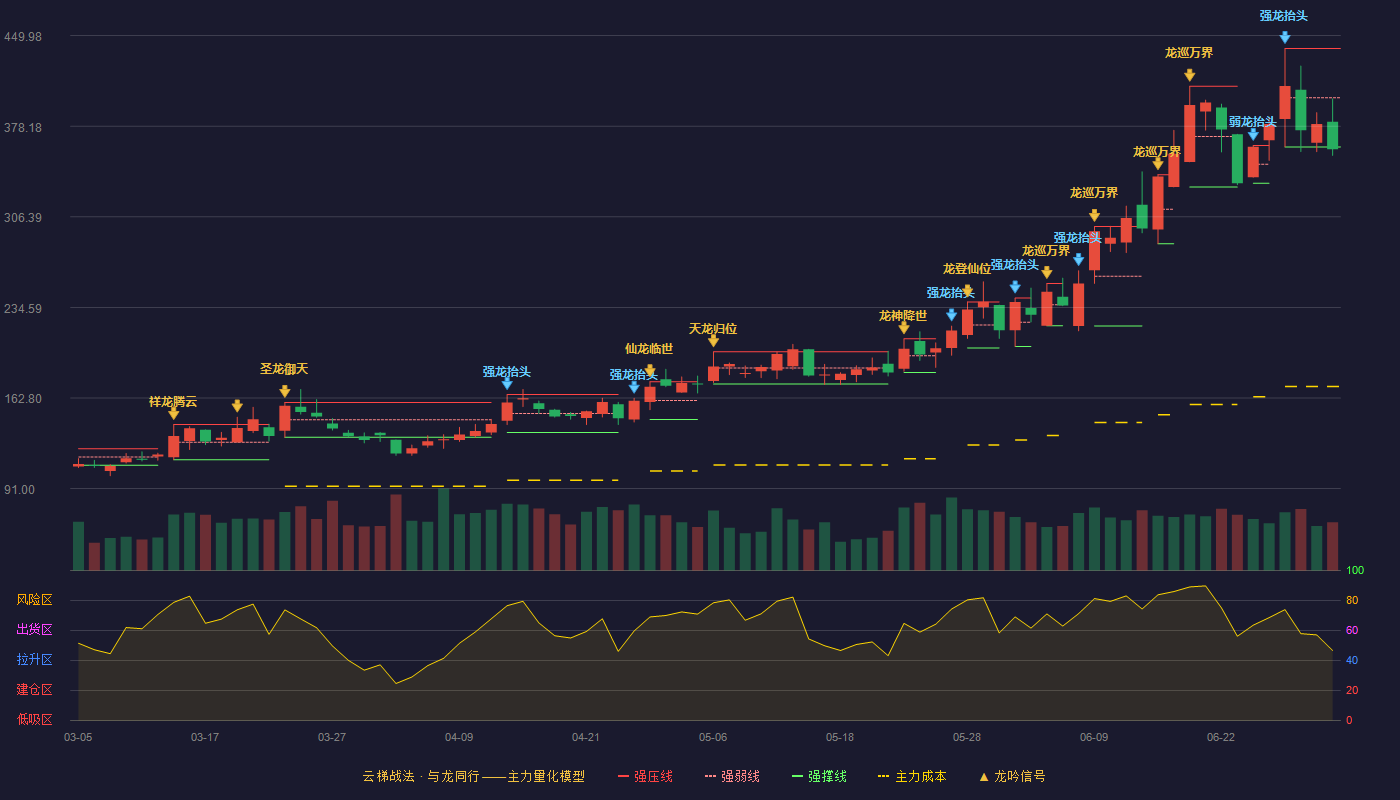
Task: Click the yellow arrow of the highest 龙巡万界 signal
Action: [x=1190, y=75]
